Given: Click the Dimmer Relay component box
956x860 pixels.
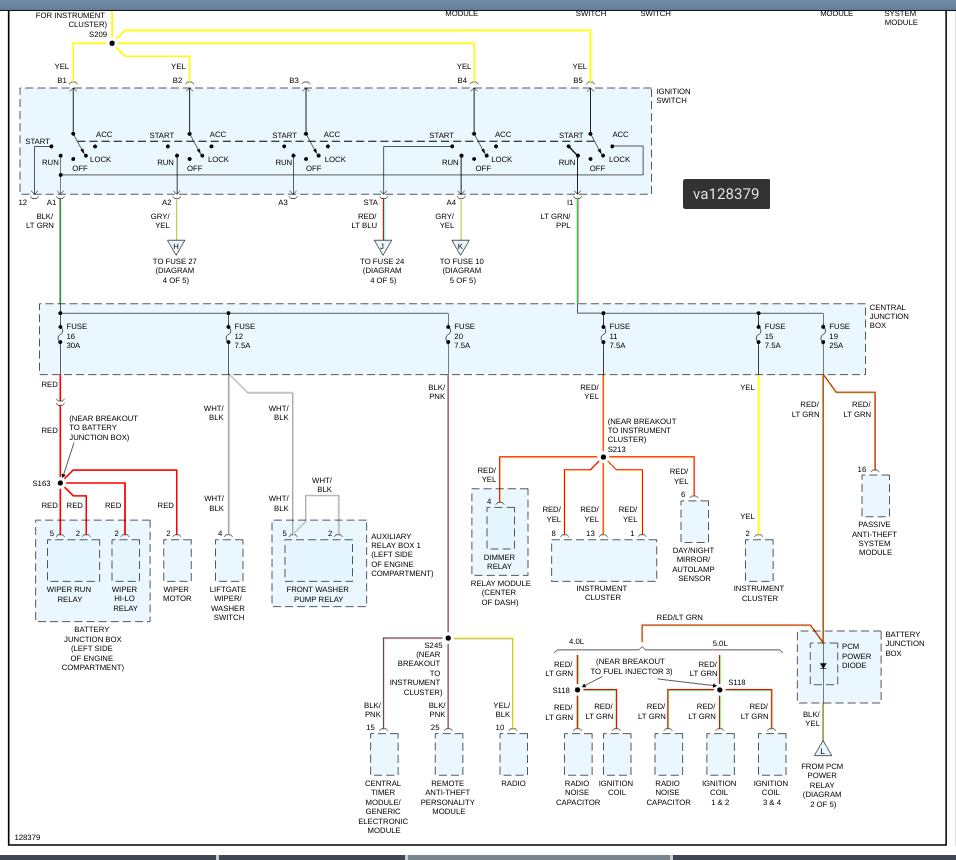Looking at the screenshot, I should (x=500, y=529).
